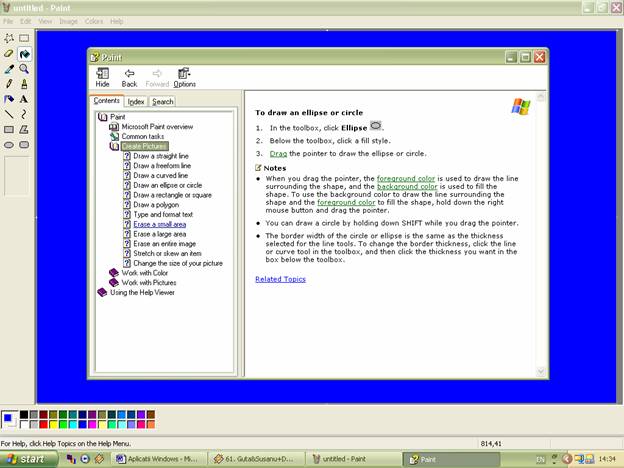Pick the bright red color swatch
Image resolution: width=624 pixels, height=468 pixels.
click(x=43, y=424)
